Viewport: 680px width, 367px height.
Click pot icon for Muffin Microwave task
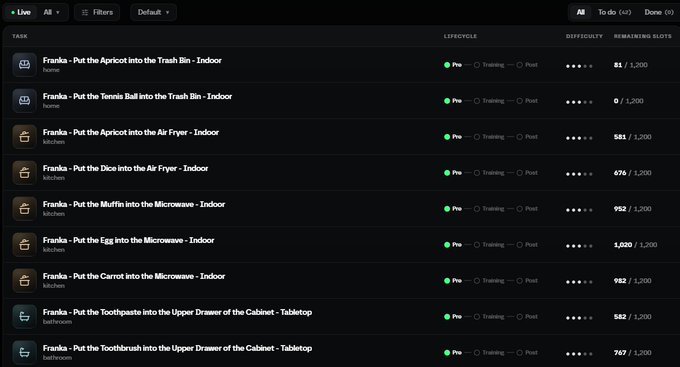click(x=24, y=209)
